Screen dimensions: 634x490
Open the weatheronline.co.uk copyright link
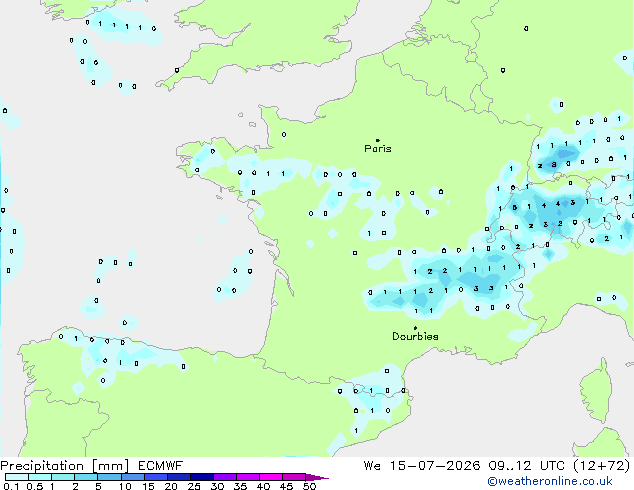pyautogui.click(x=550, y=481)
